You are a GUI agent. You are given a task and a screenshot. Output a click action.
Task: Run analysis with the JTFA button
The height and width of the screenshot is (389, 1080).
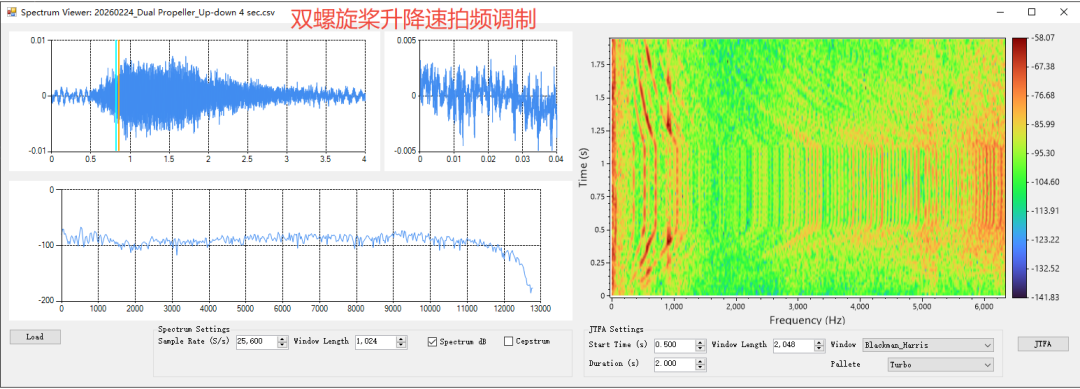[1043, 344]
